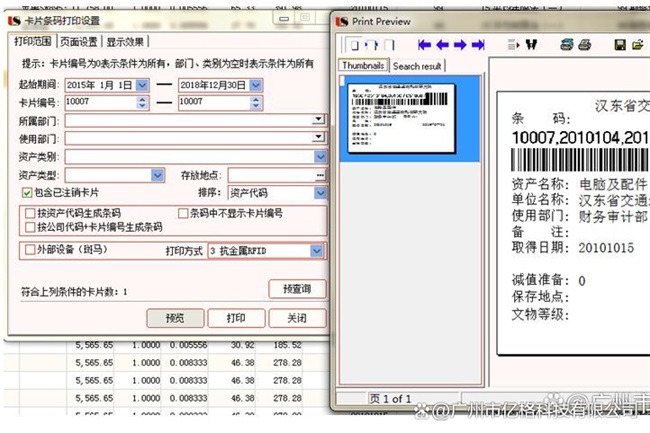The width and height of the screenshot is (650, 433).
Task: Click the binoculars search icon
Action: [x=529, y=45]
